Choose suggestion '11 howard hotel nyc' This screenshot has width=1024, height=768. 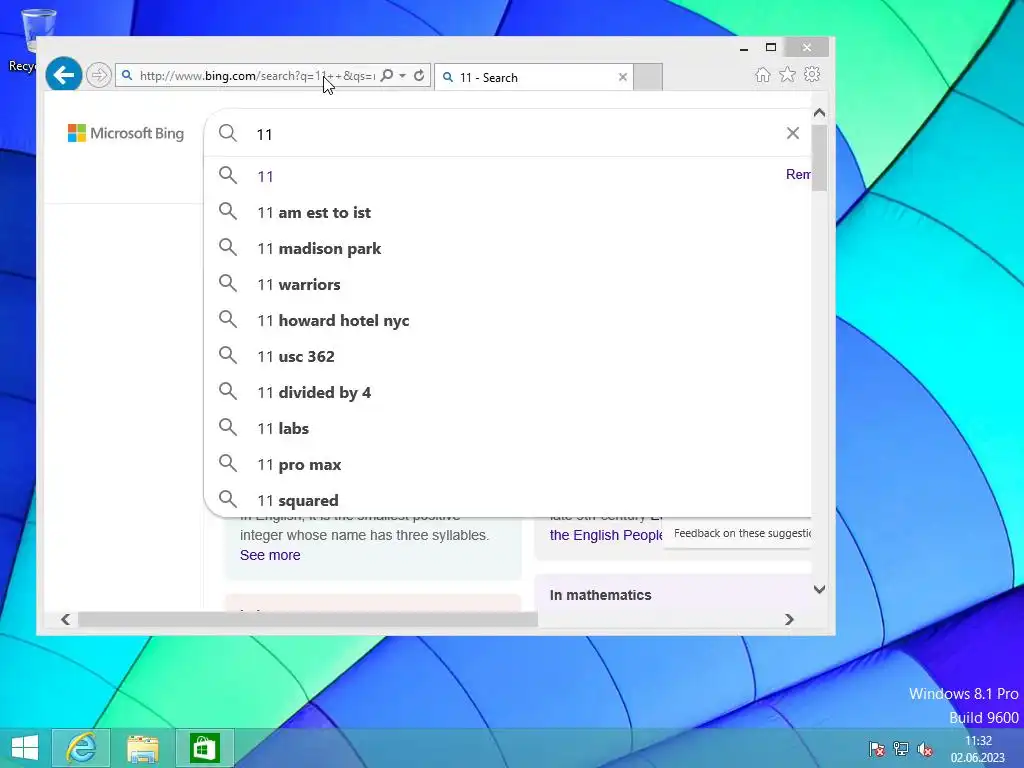pyautogui.click(x=333, y=320)
